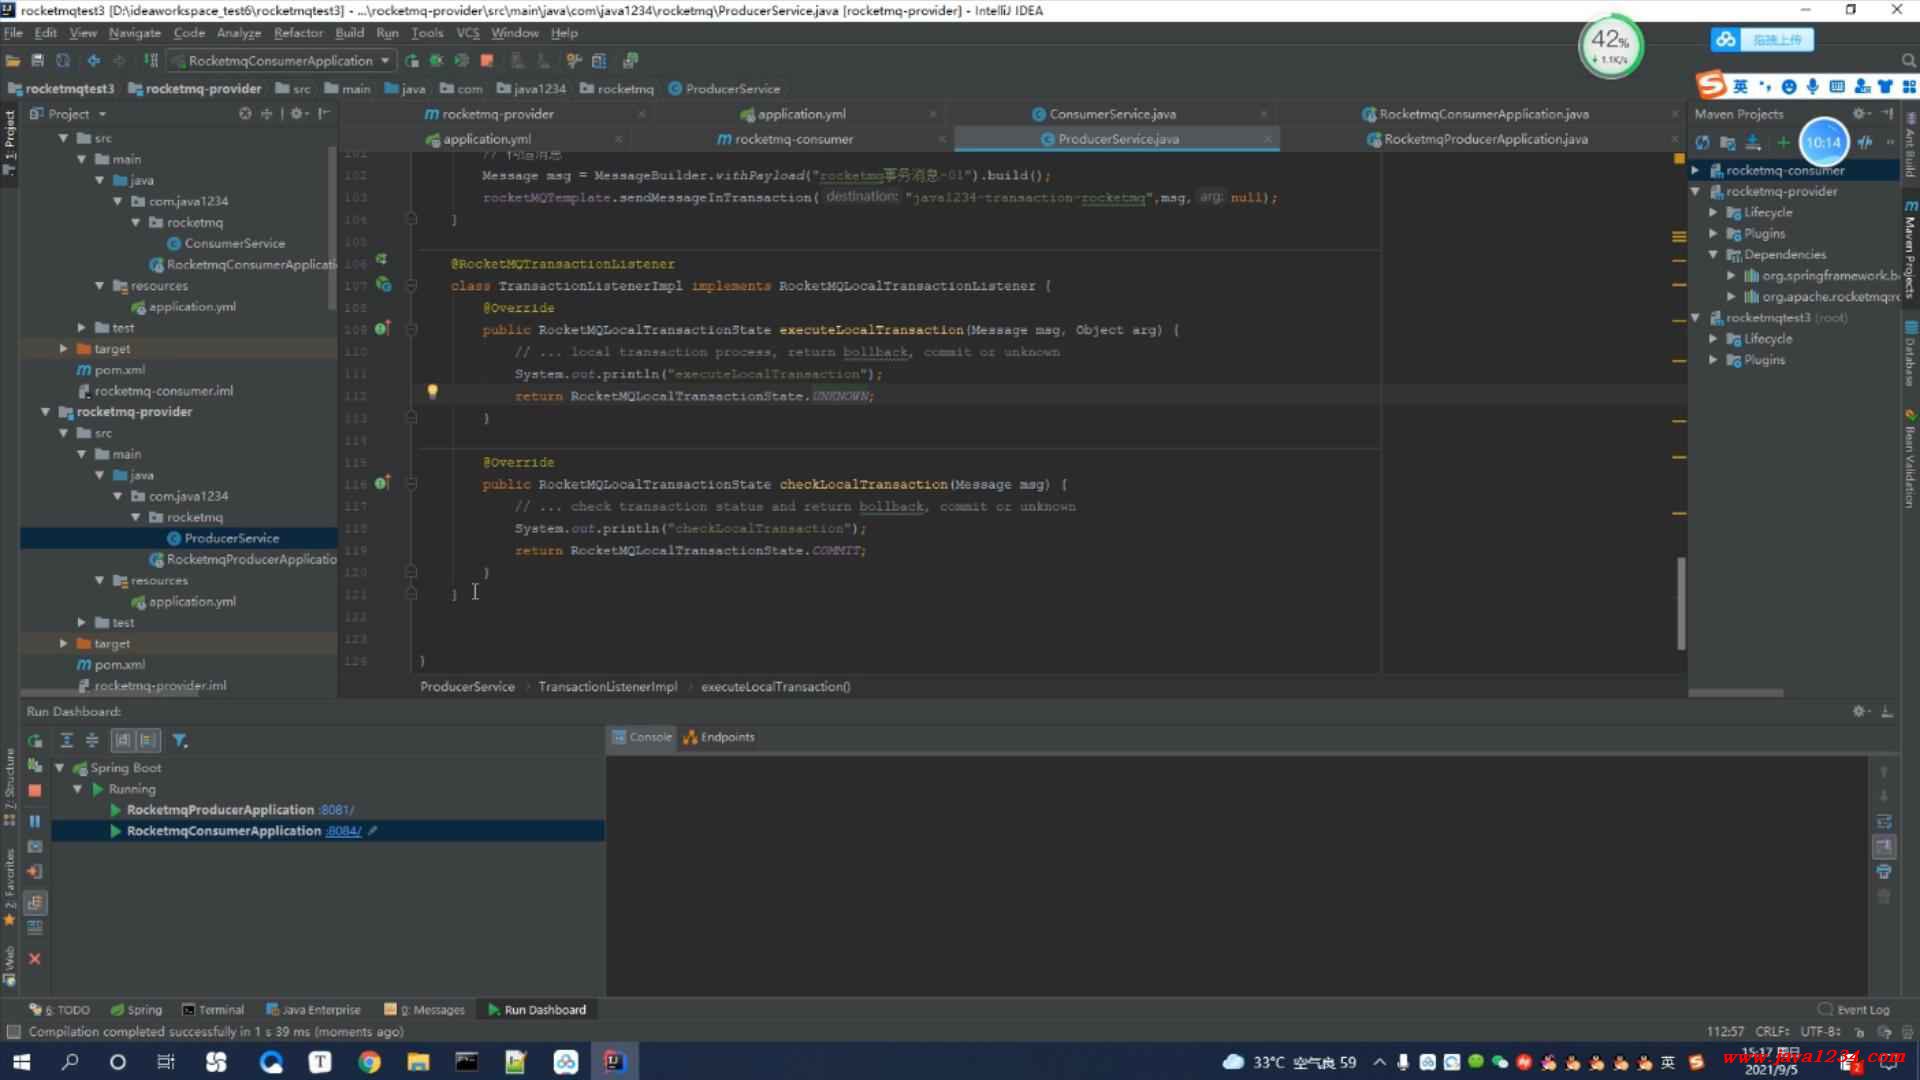Click the Synchronize toolbar icon

(63, 61)
